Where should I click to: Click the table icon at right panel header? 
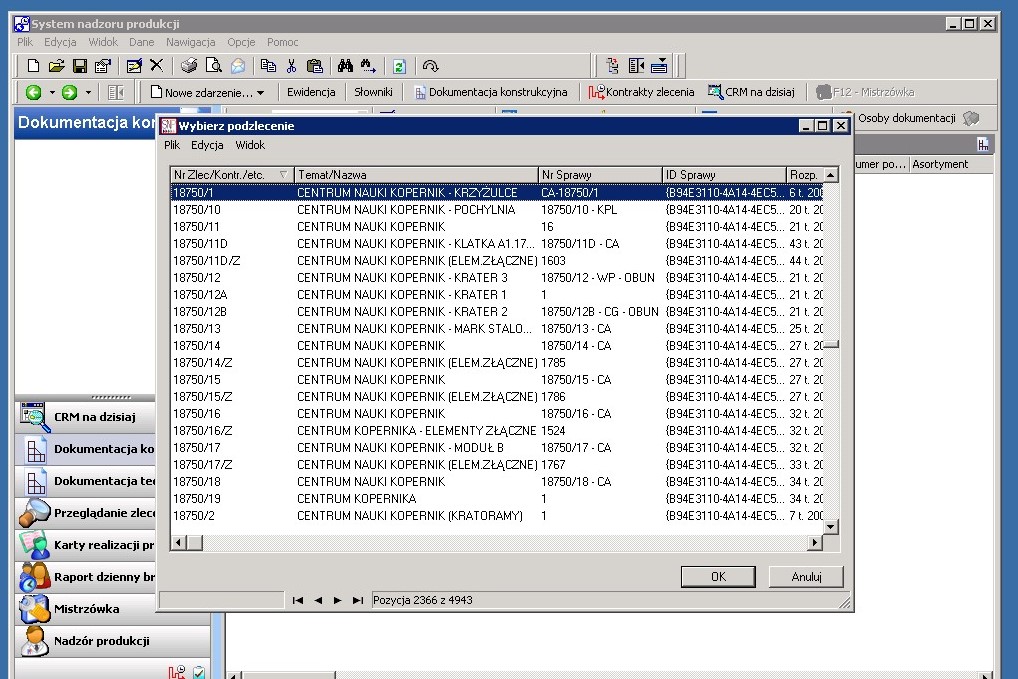pyautogui.click(x=983, y=144)
